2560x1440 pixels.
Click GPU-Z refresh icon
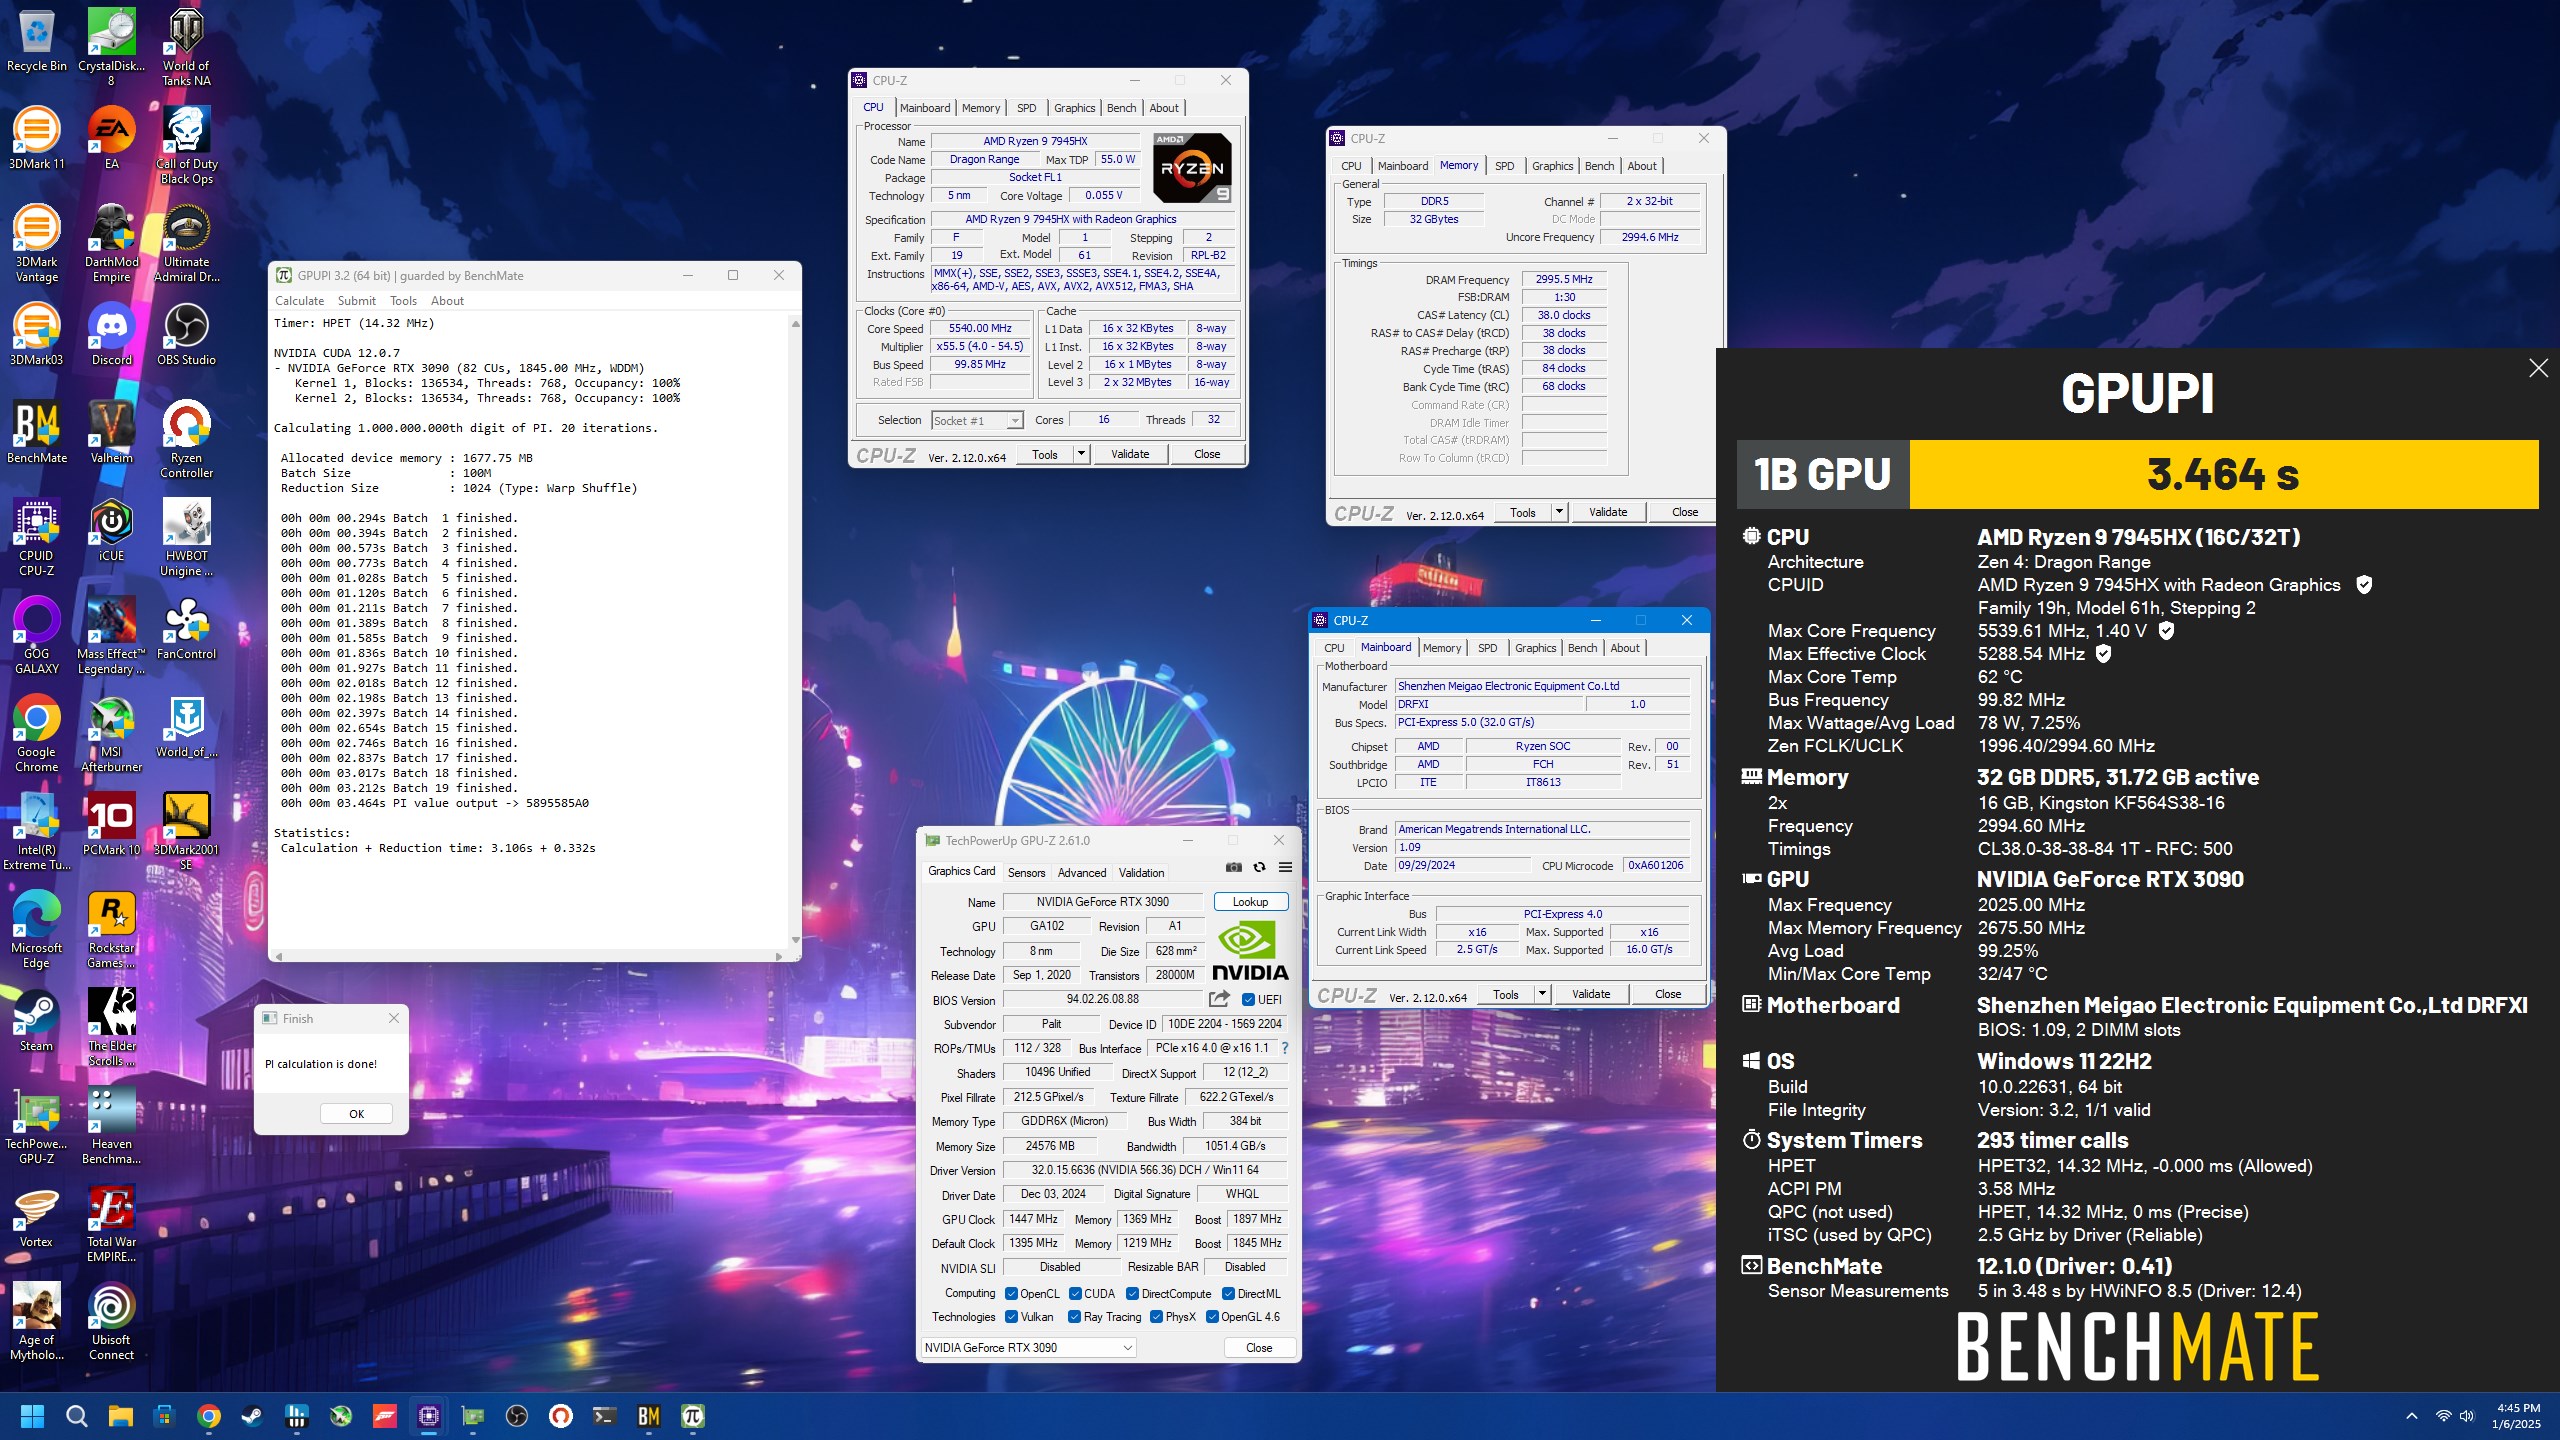coord(1259,867)
